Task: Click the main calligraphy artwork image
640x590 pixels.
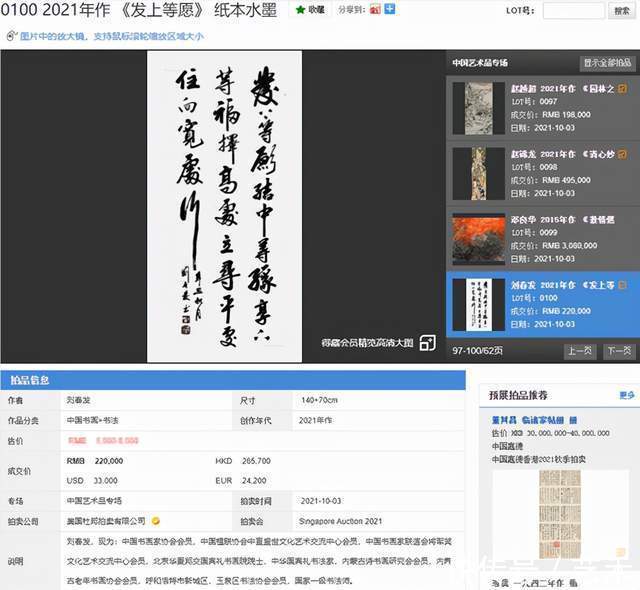Action: (x=224, y=206)
